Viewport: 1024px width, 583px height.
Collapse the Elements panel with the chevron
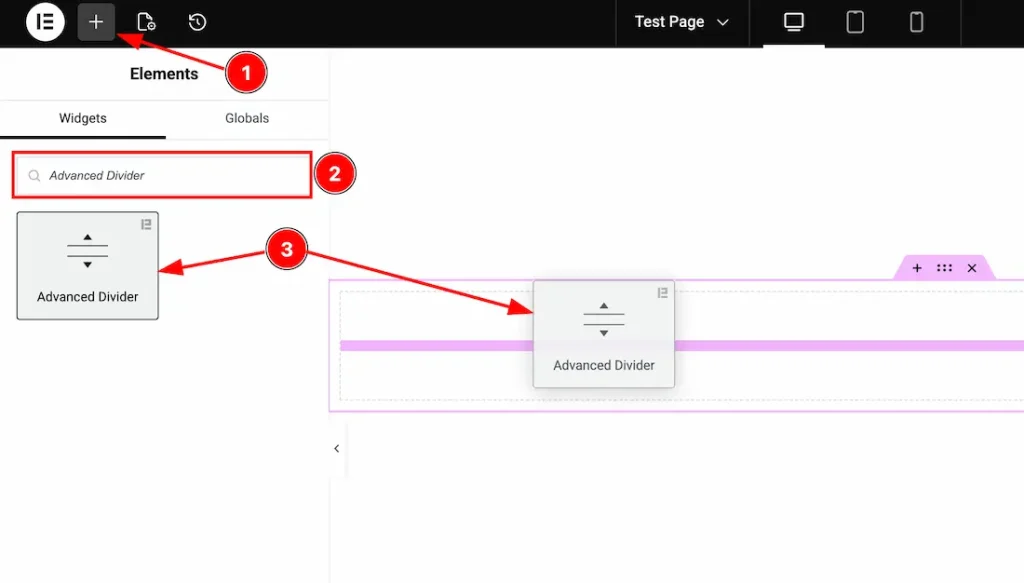click(336, 449)
